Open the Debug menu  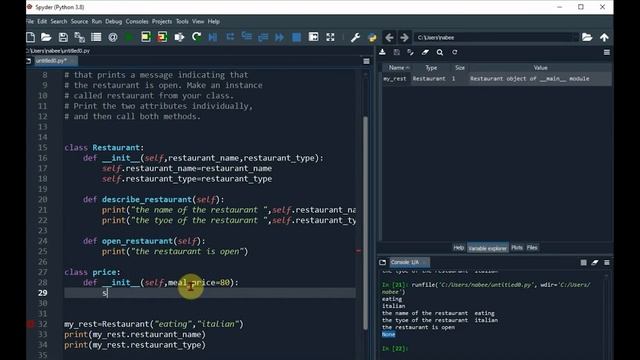coord(113,21)
